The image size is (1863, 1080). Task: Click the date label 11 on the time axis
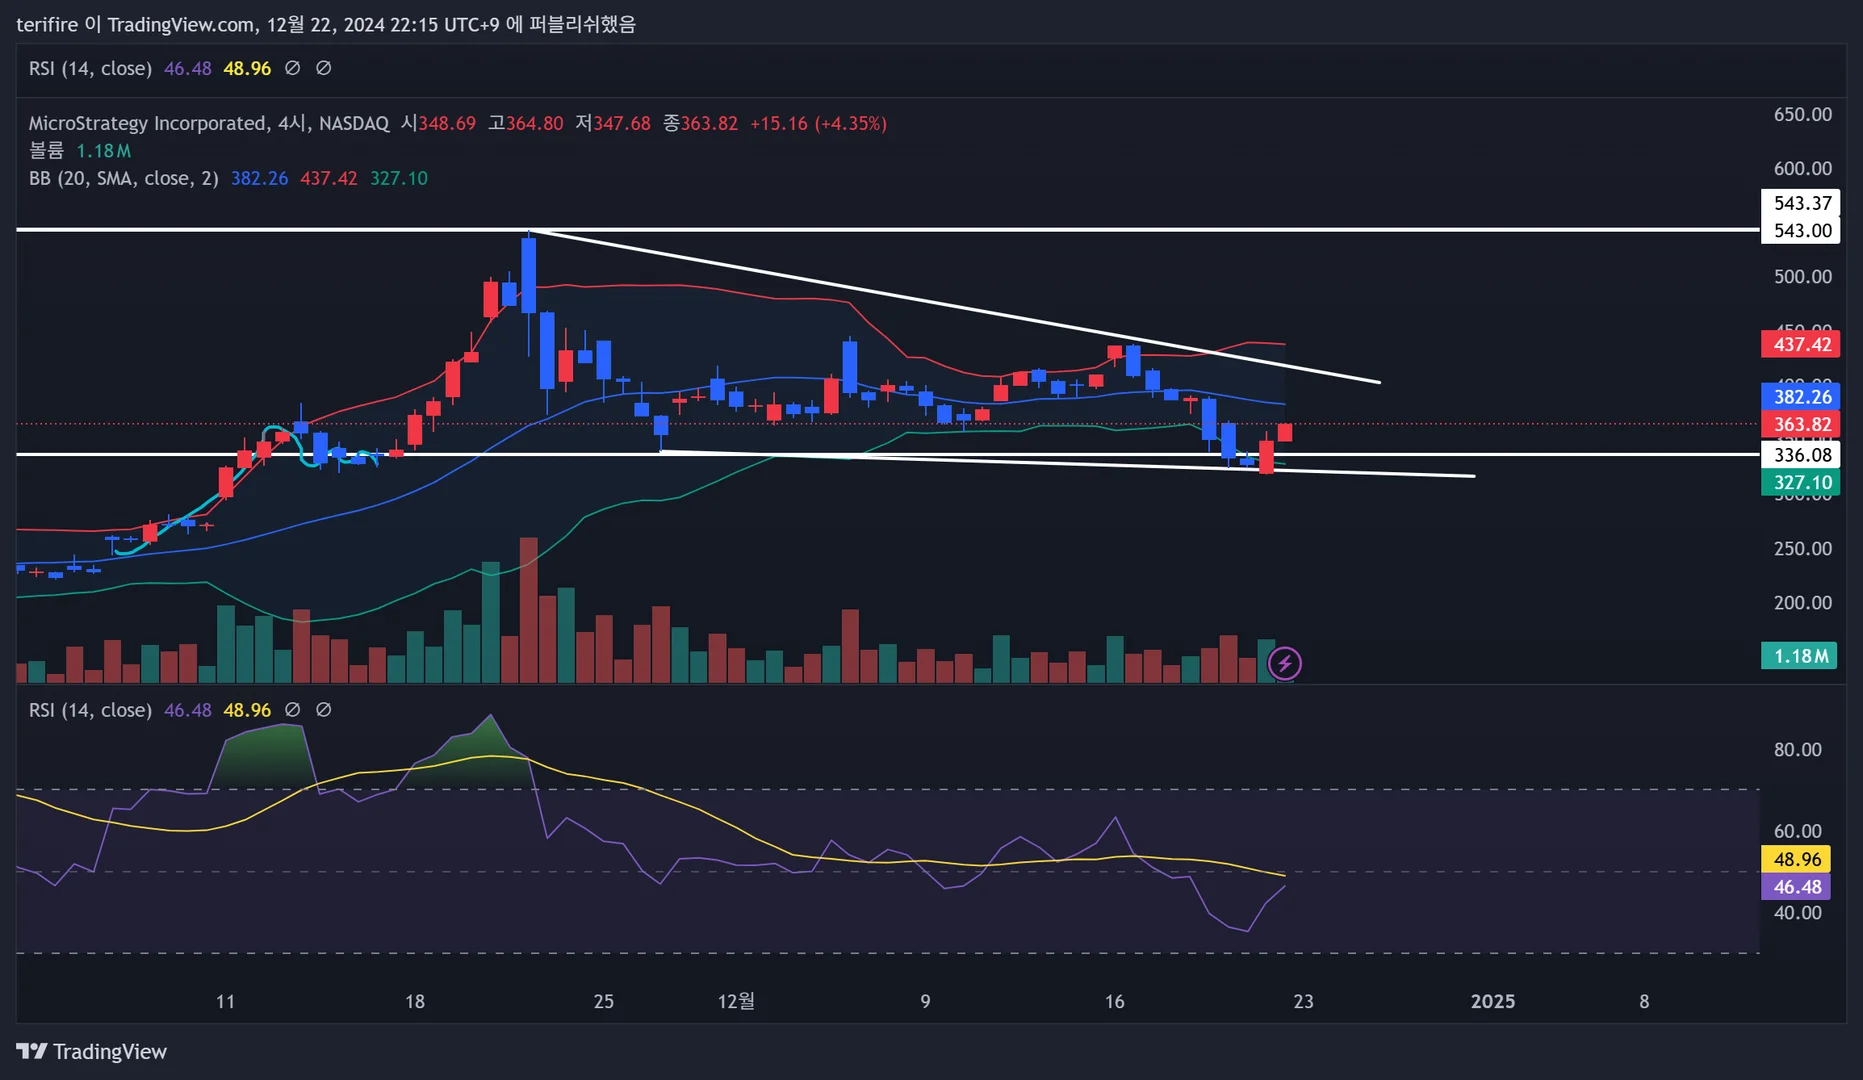click(x=226, y=1001)
